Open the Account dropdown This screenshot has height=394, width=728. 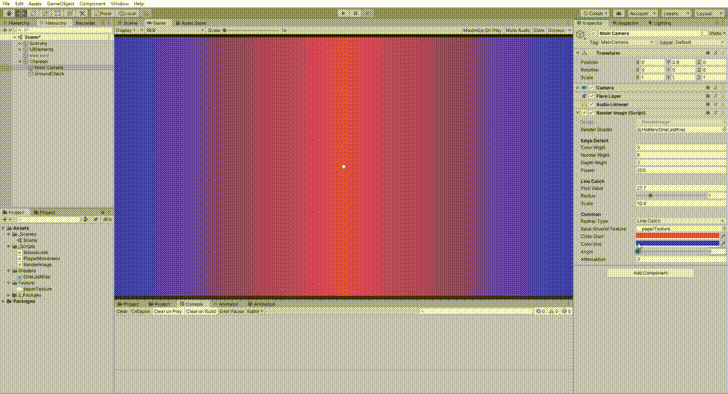pos(642,13)
